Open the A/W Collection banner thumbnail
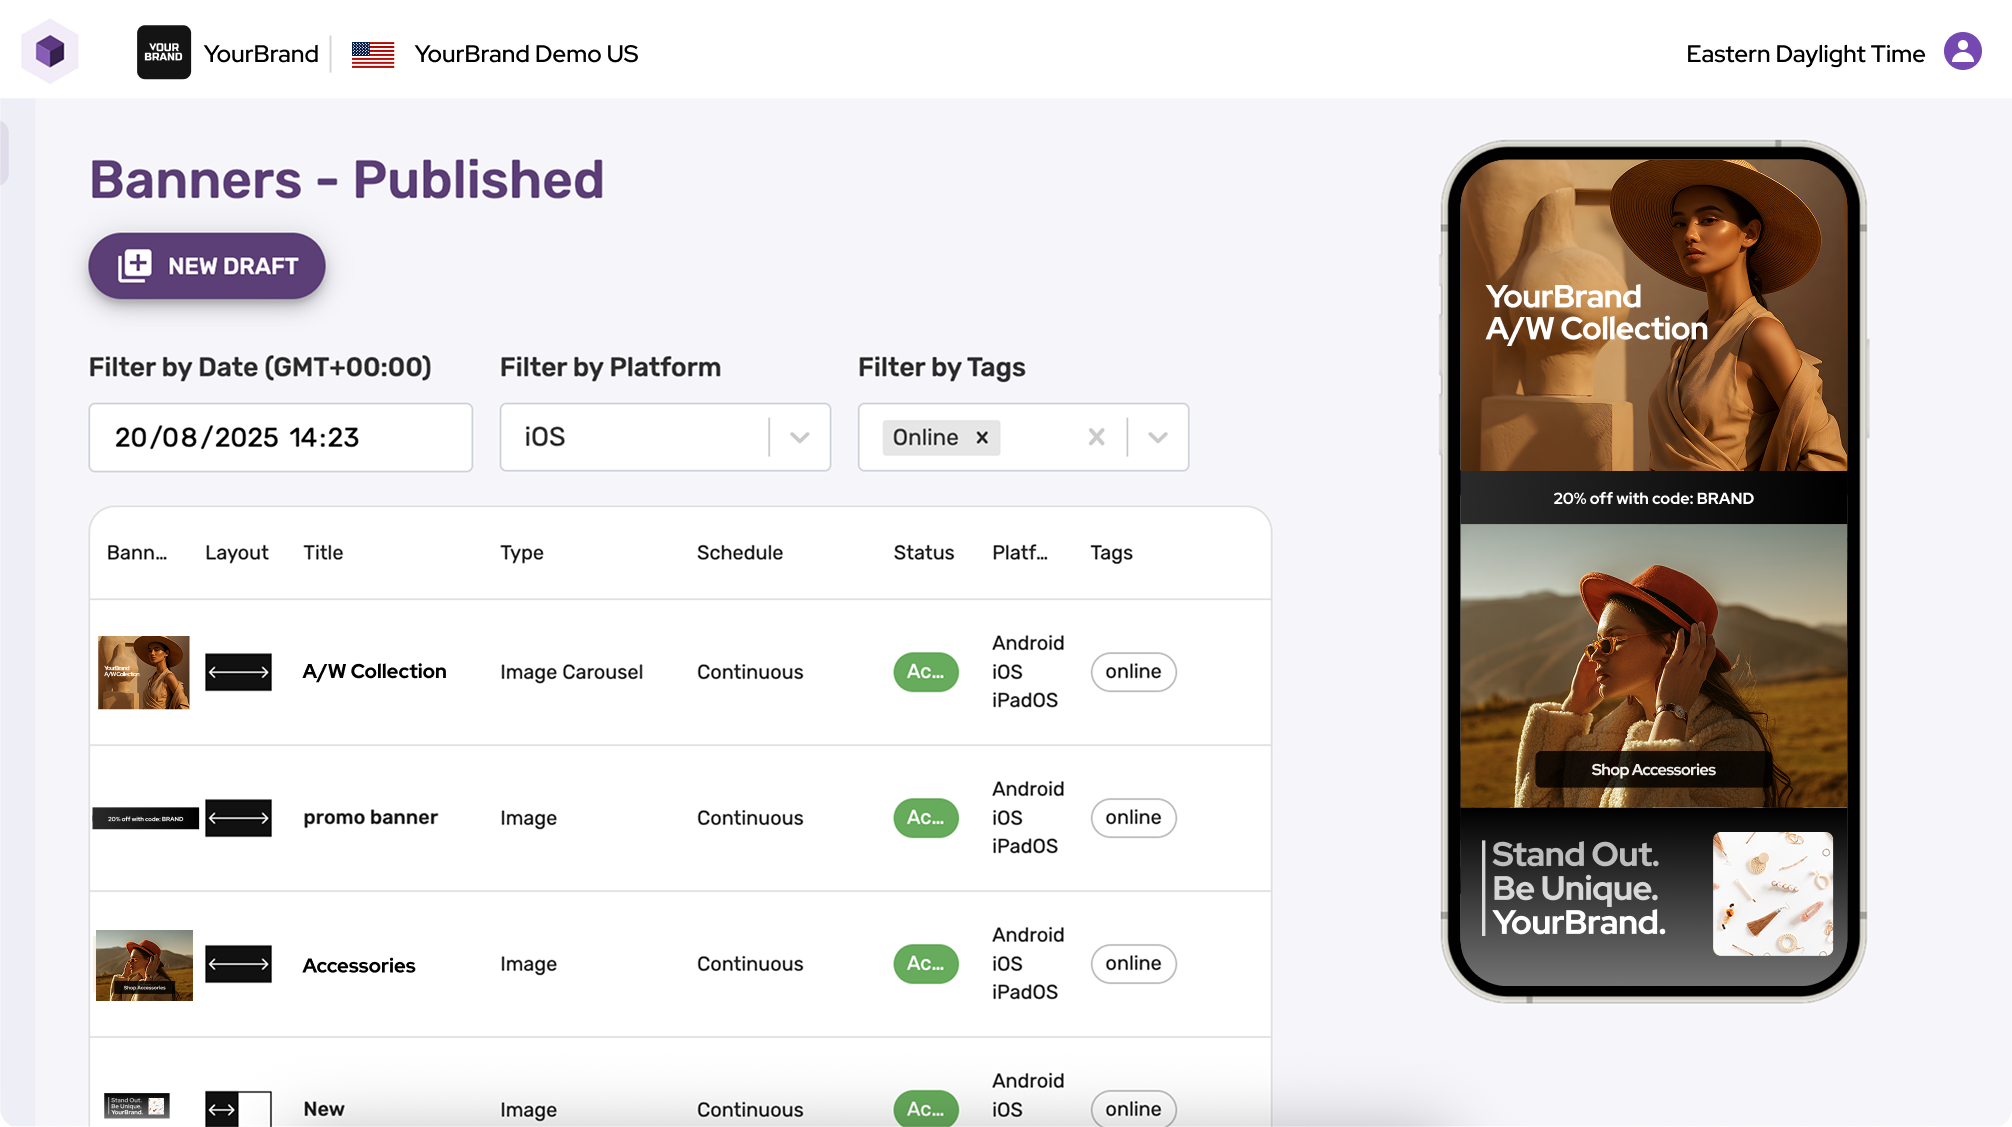This screenshot has width=2012, height=1127. coord(144,672)
